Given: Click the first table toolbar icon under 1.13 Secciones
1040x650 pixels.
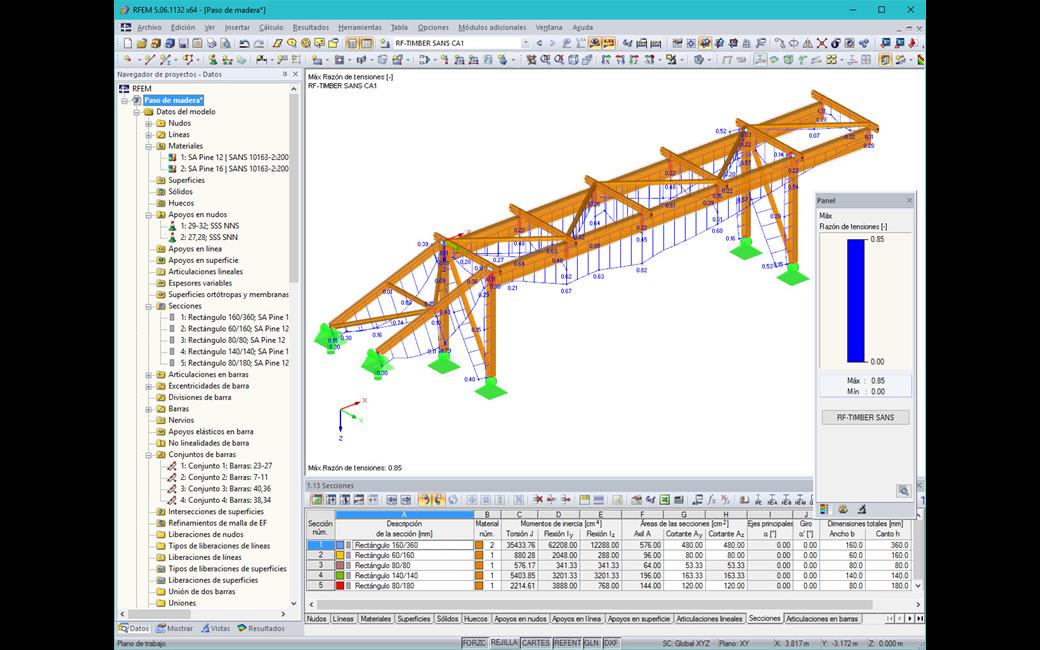Looking at the screenshot, I should 317,499.
